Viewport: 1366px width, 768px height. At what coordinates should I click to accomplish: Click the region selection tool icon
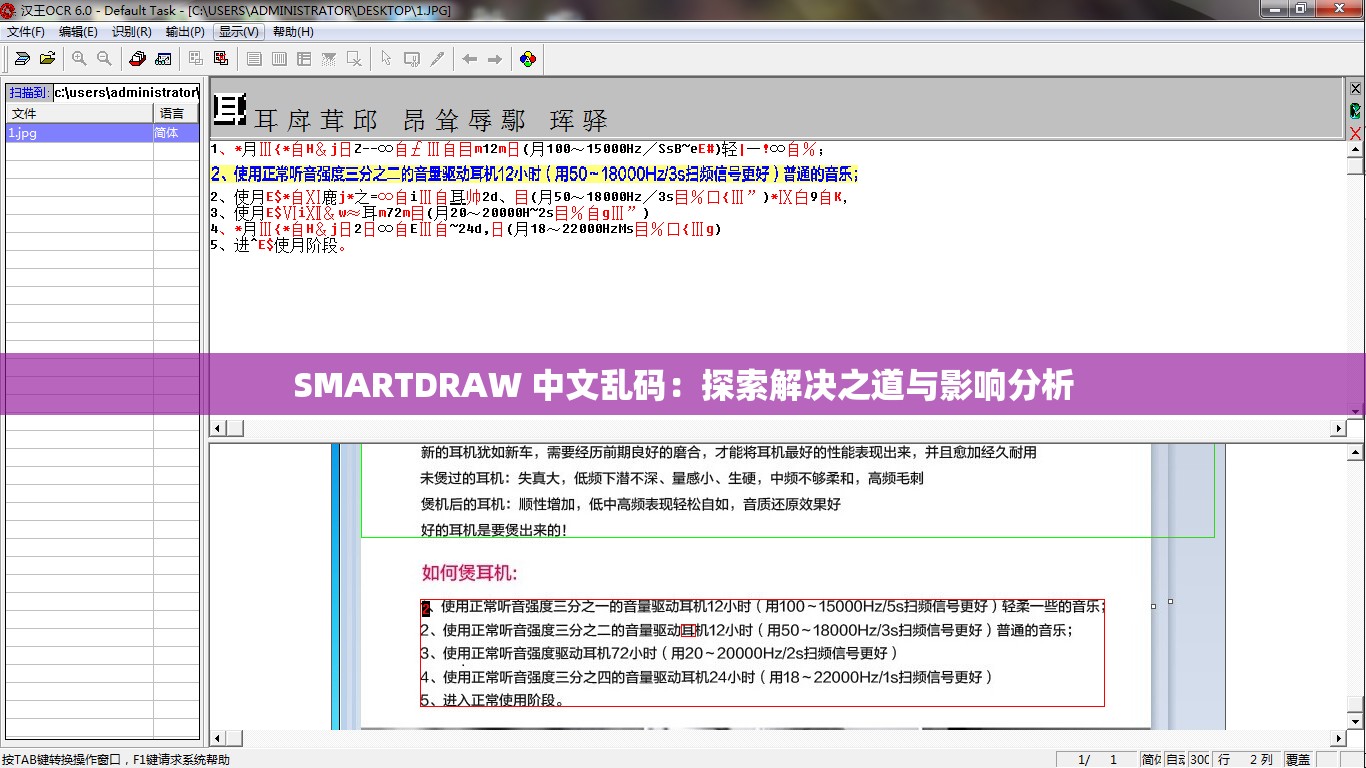(411, 59)
